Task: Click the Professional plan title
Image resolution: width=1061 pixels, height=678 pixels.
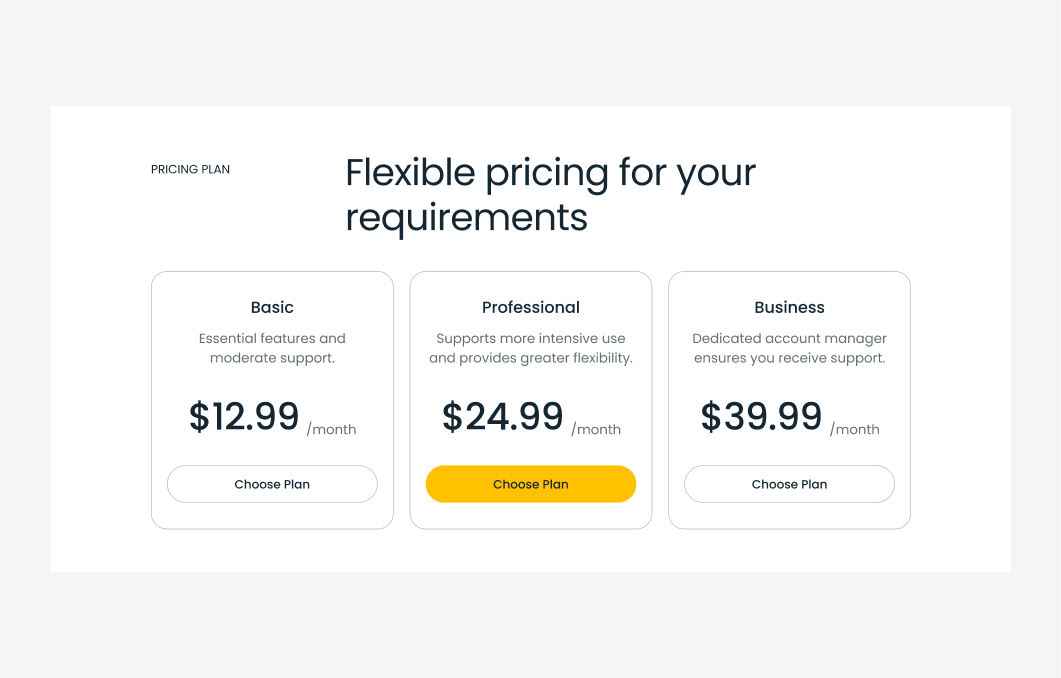Action: point(531,307)
